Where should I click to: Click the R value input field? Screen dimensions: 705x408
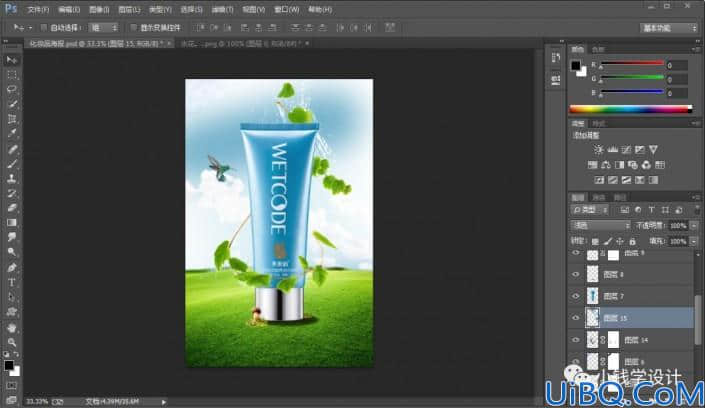[677, 65]
